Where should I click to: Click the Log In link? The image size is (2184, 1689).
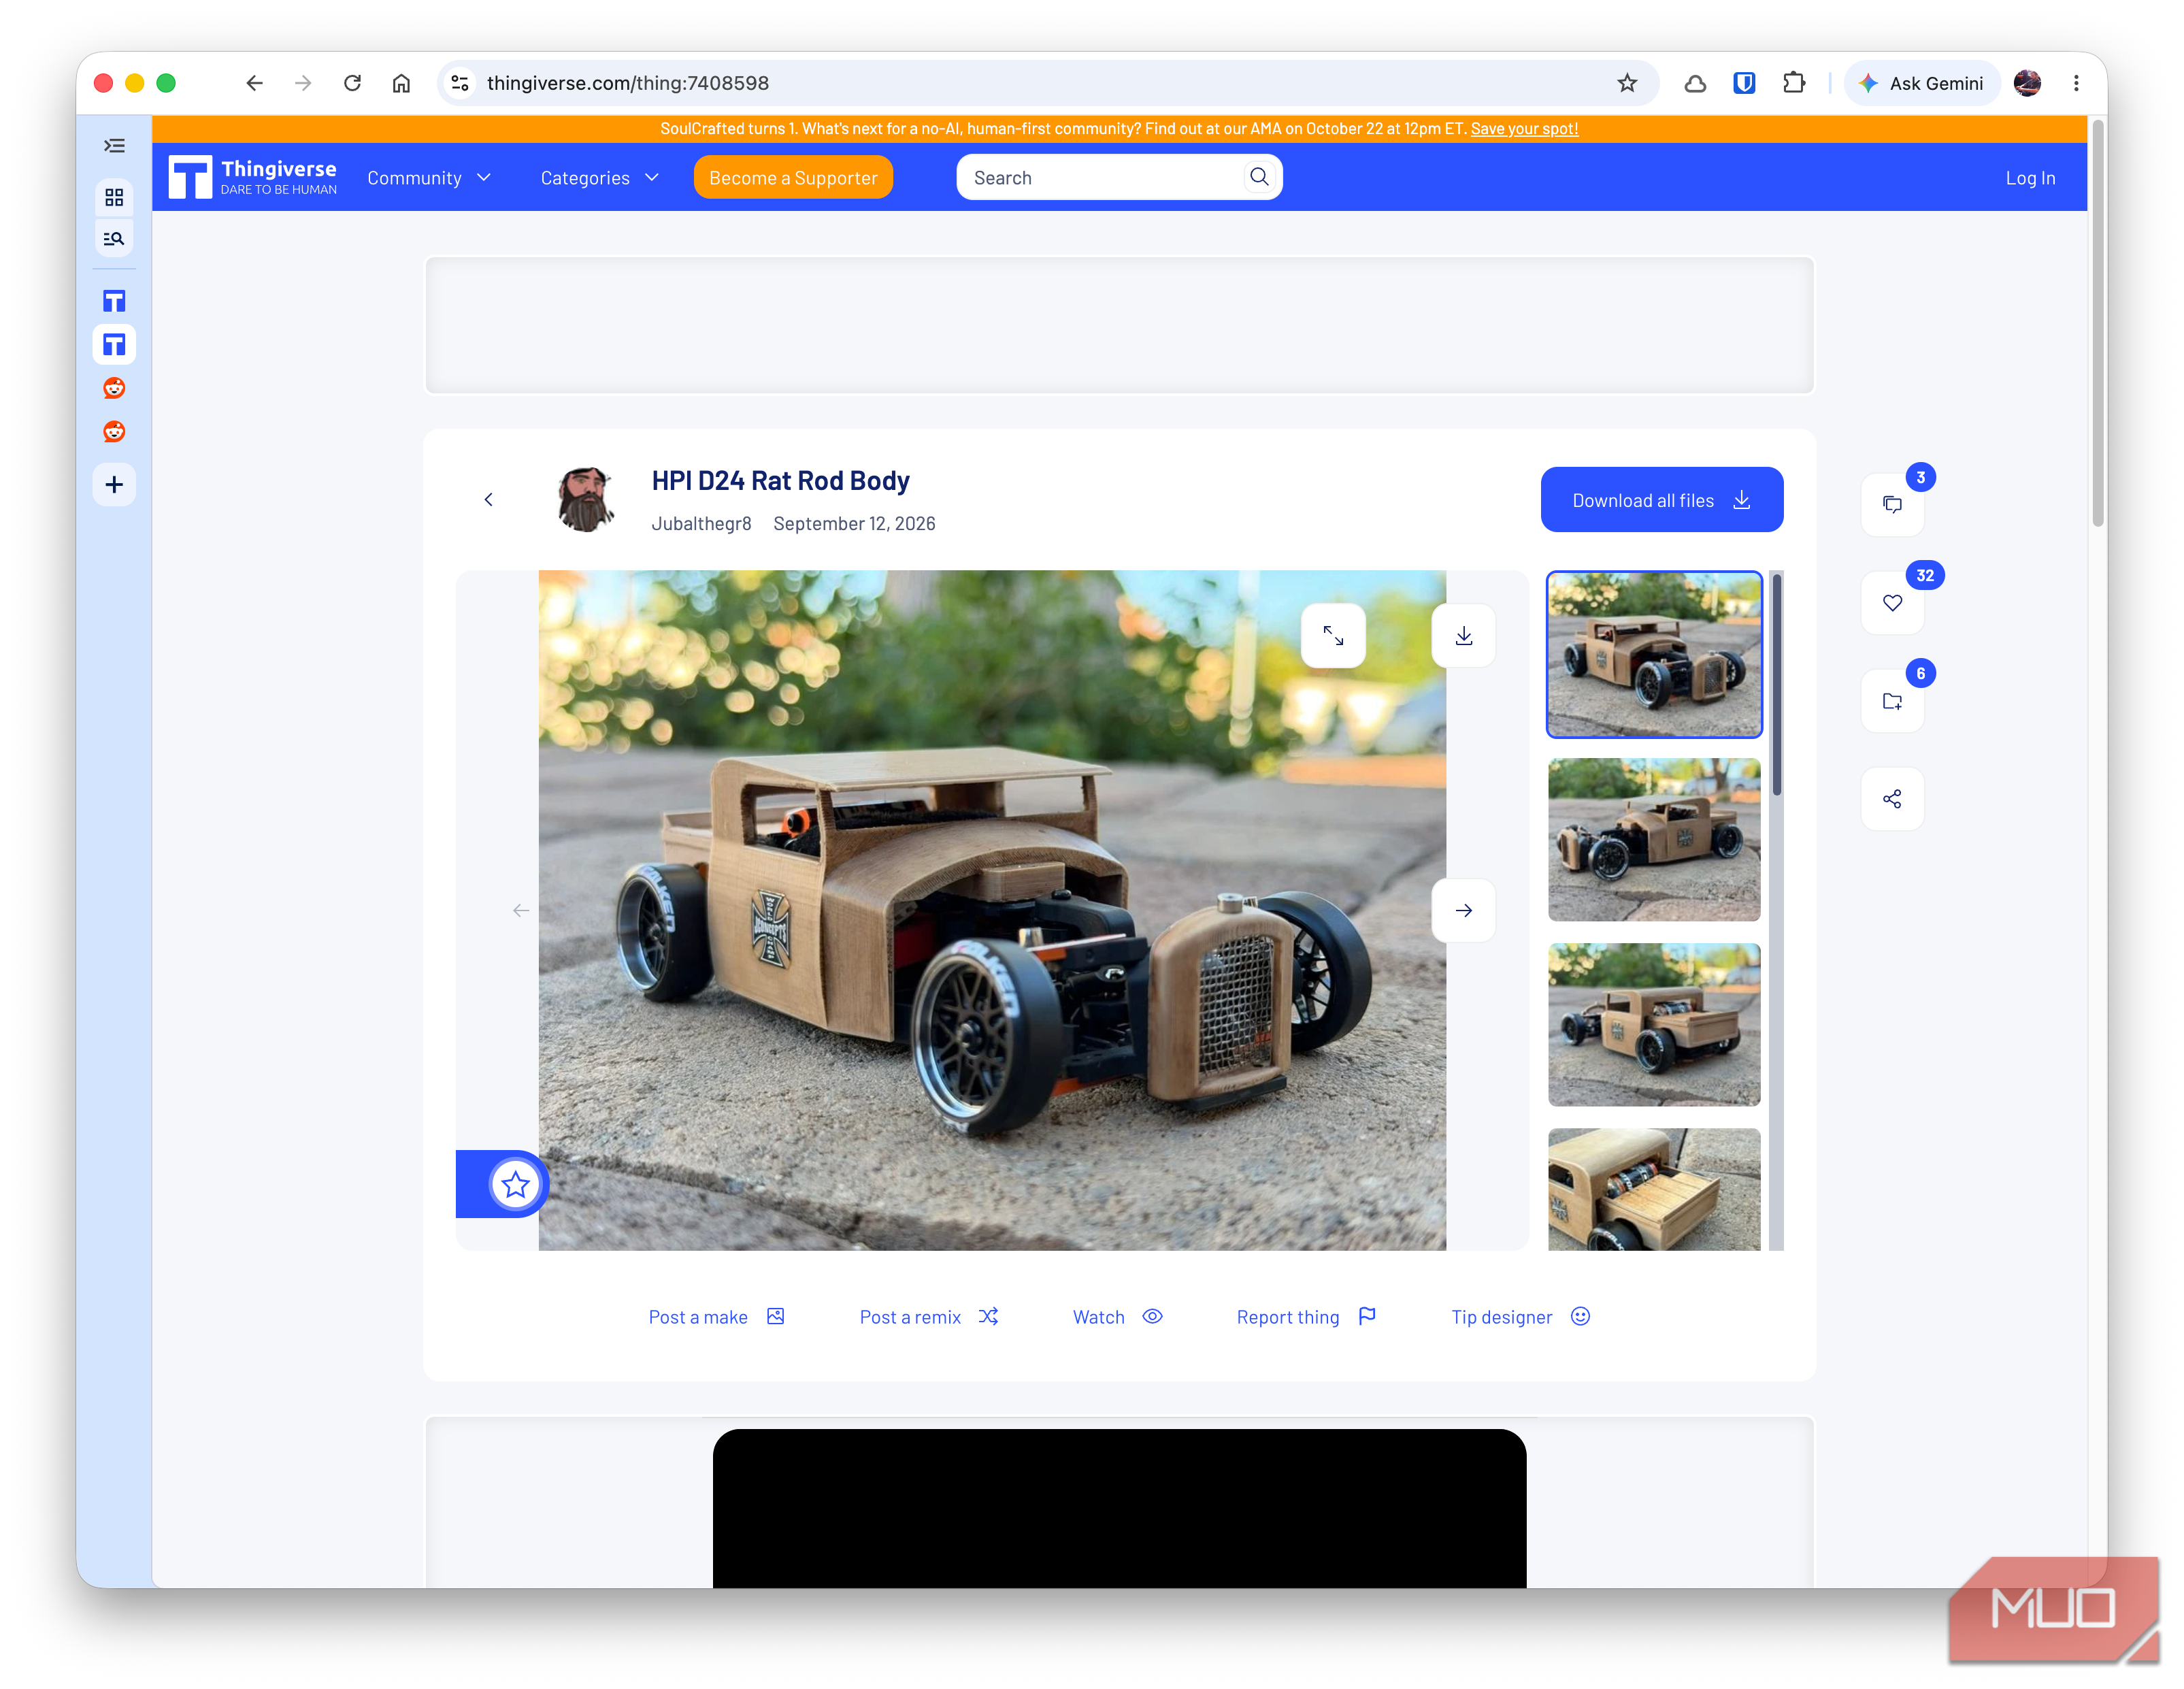point(2030,178)
